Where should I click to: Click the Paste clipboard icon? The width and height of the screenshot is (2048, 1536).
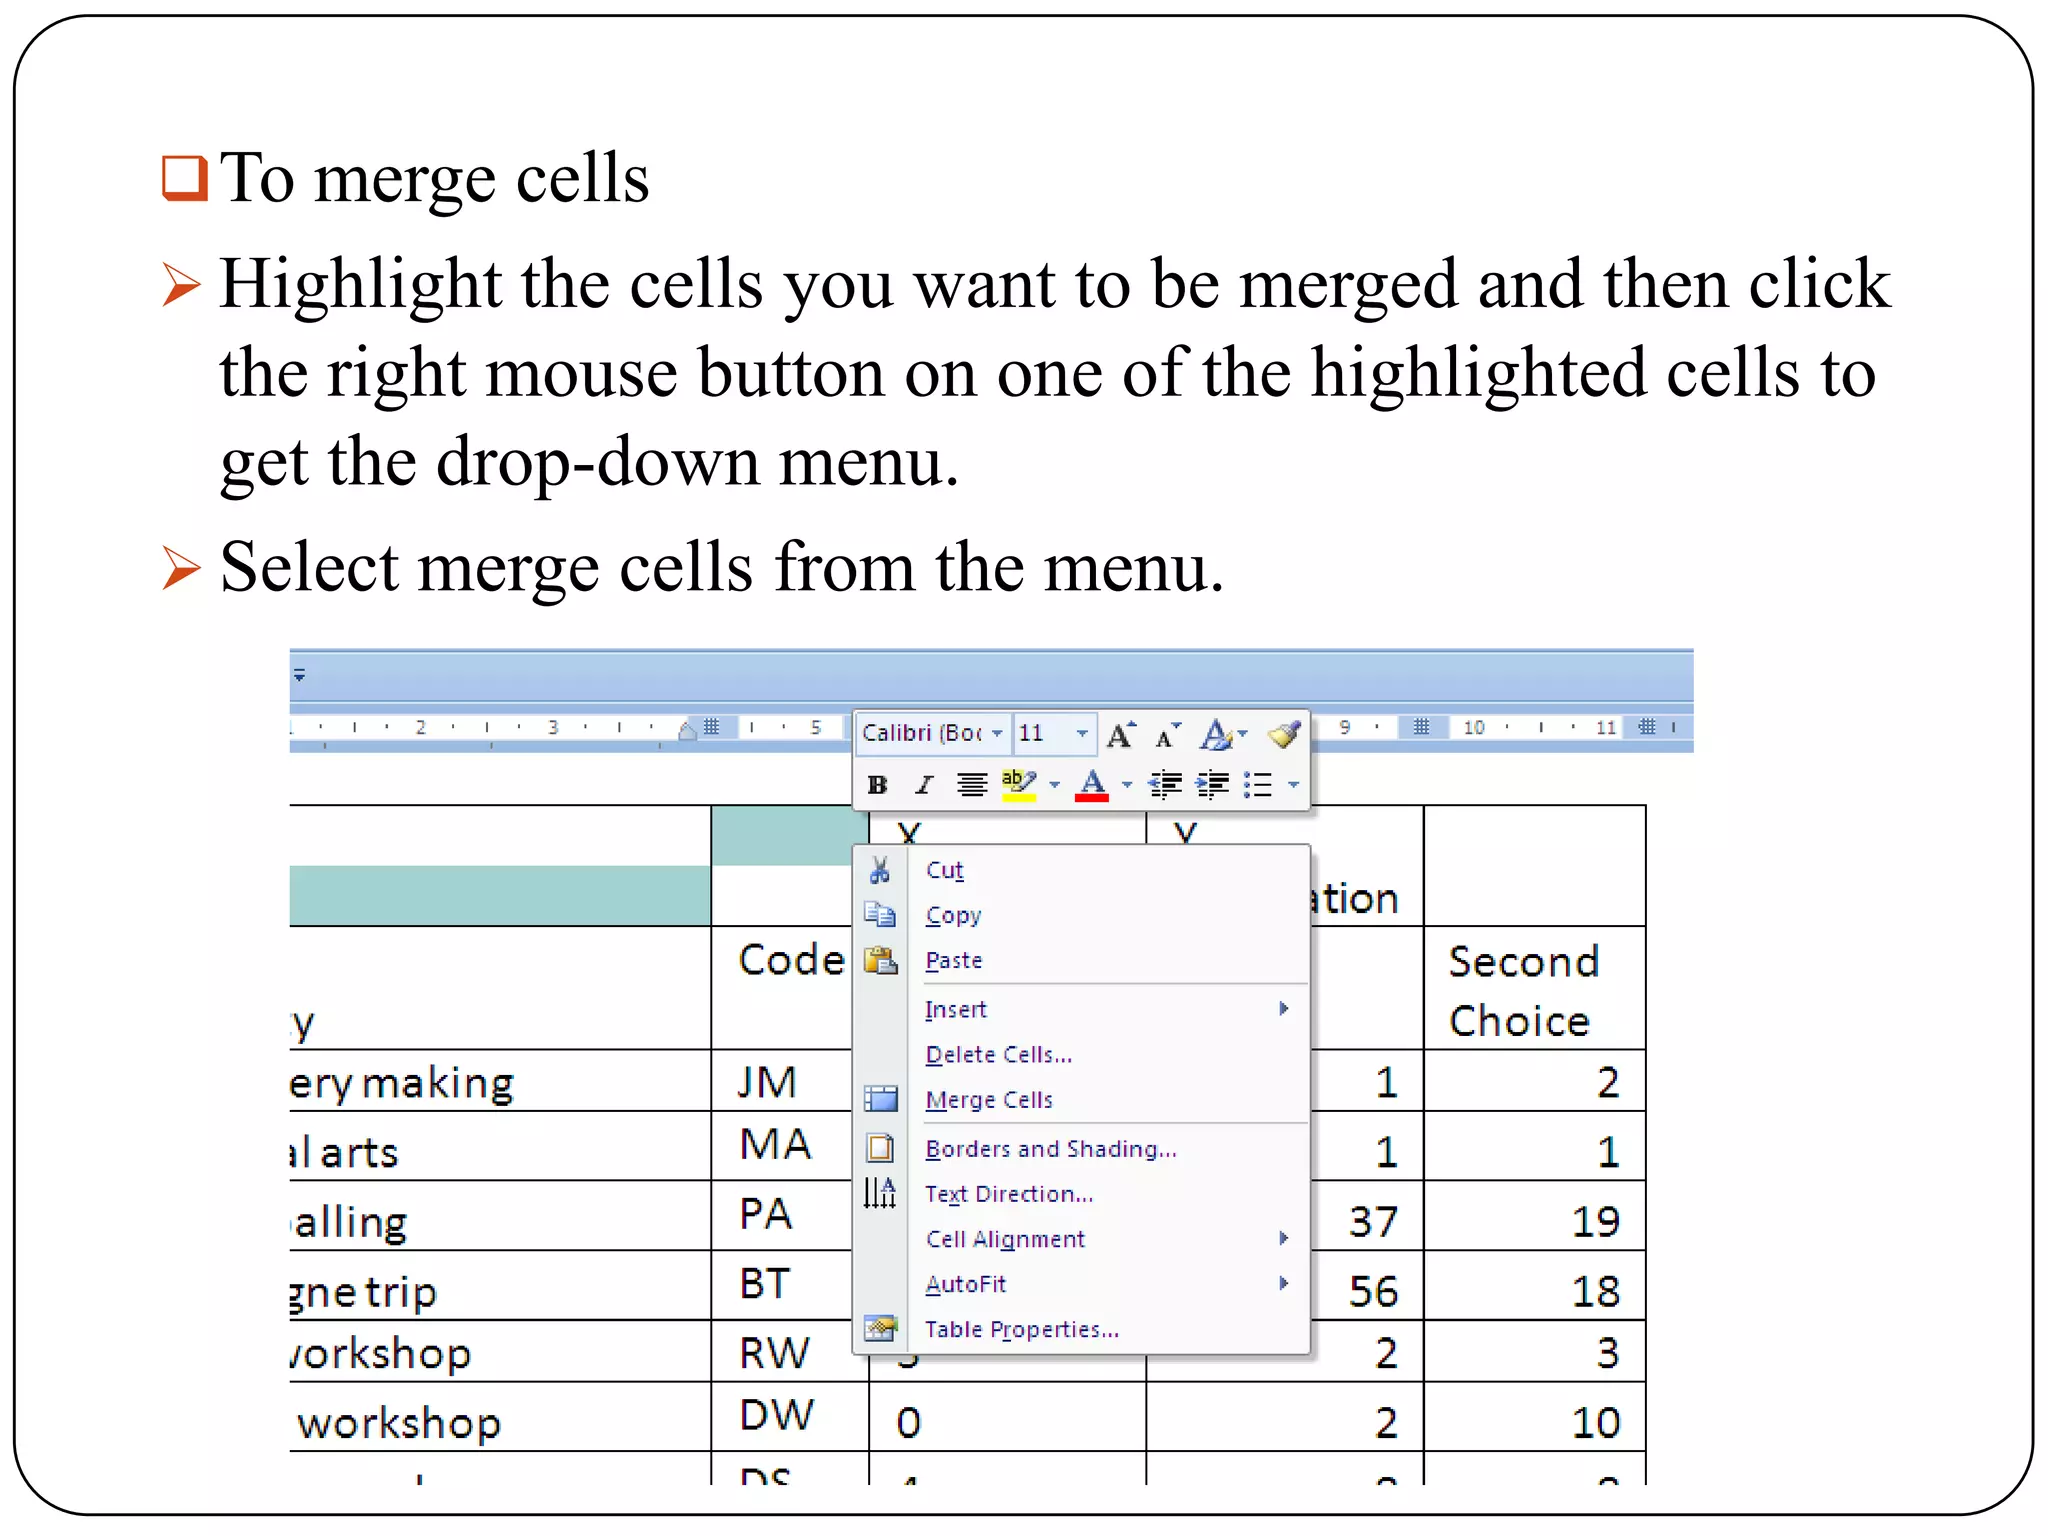click(880, 960)
